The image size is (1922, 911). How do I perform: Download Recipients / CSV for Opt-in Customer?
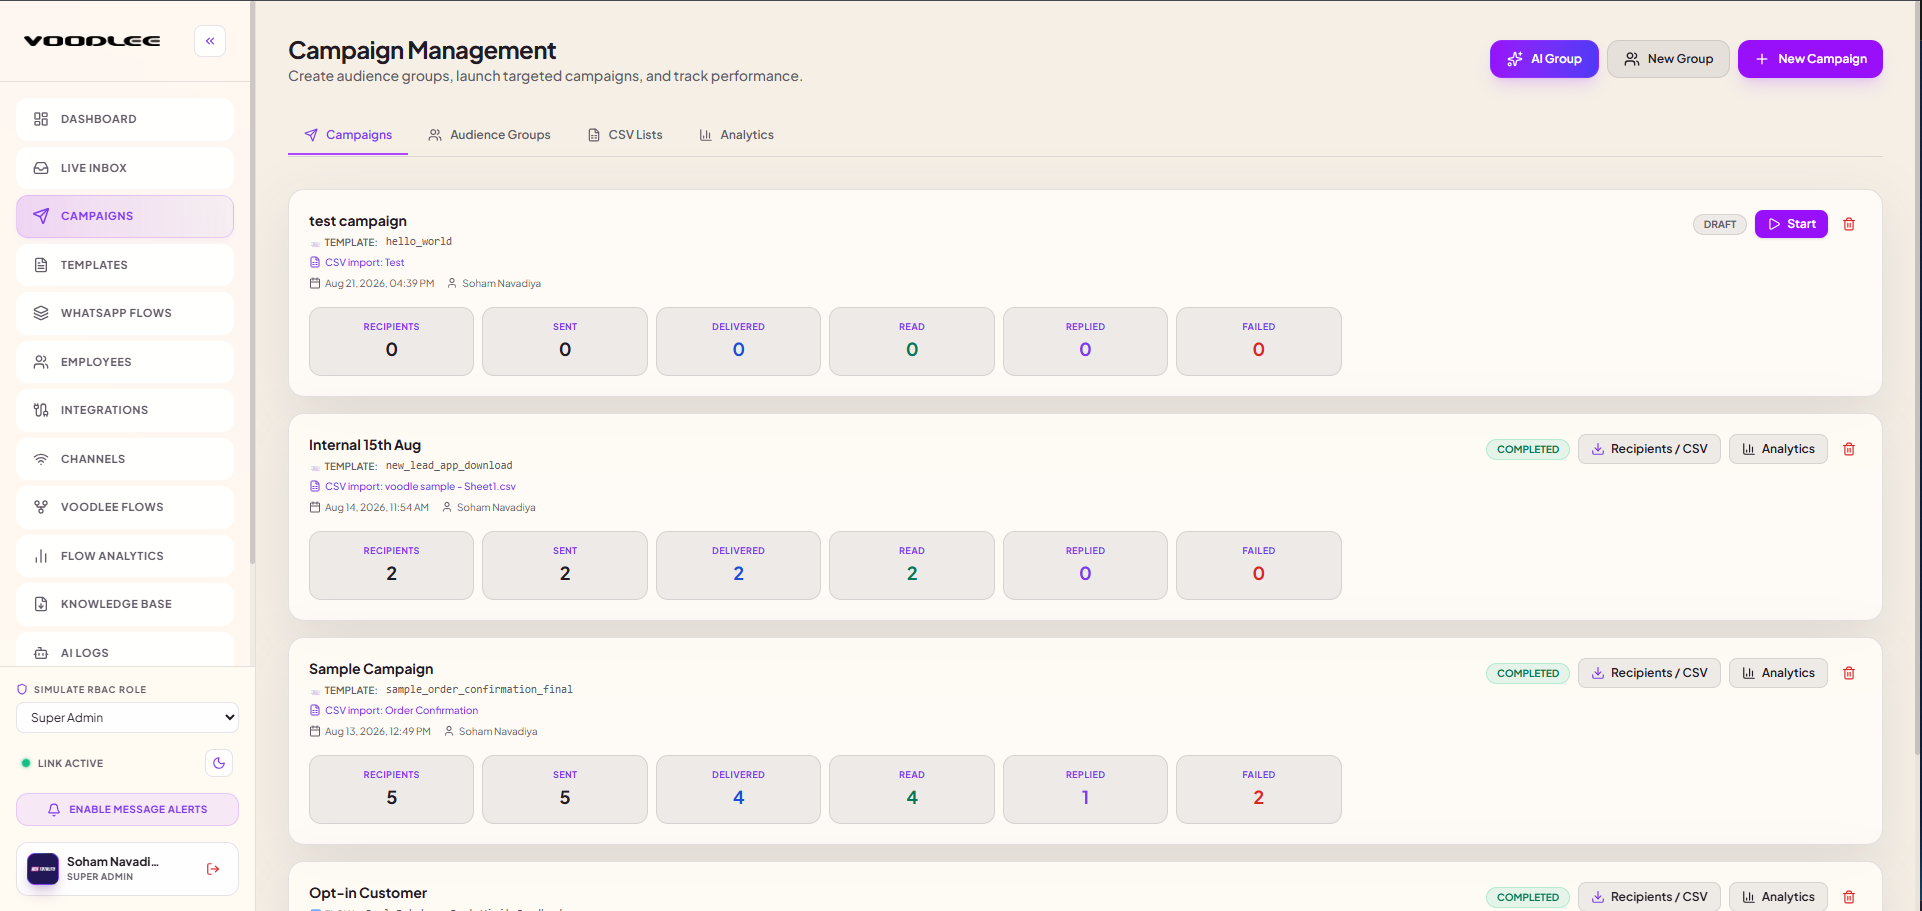tap(1649, 897)
